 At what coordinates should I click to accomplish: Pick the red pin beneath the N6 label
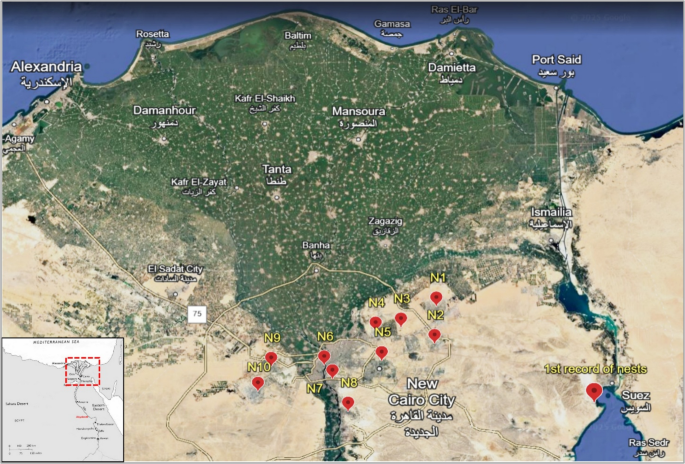coord(324,357)
